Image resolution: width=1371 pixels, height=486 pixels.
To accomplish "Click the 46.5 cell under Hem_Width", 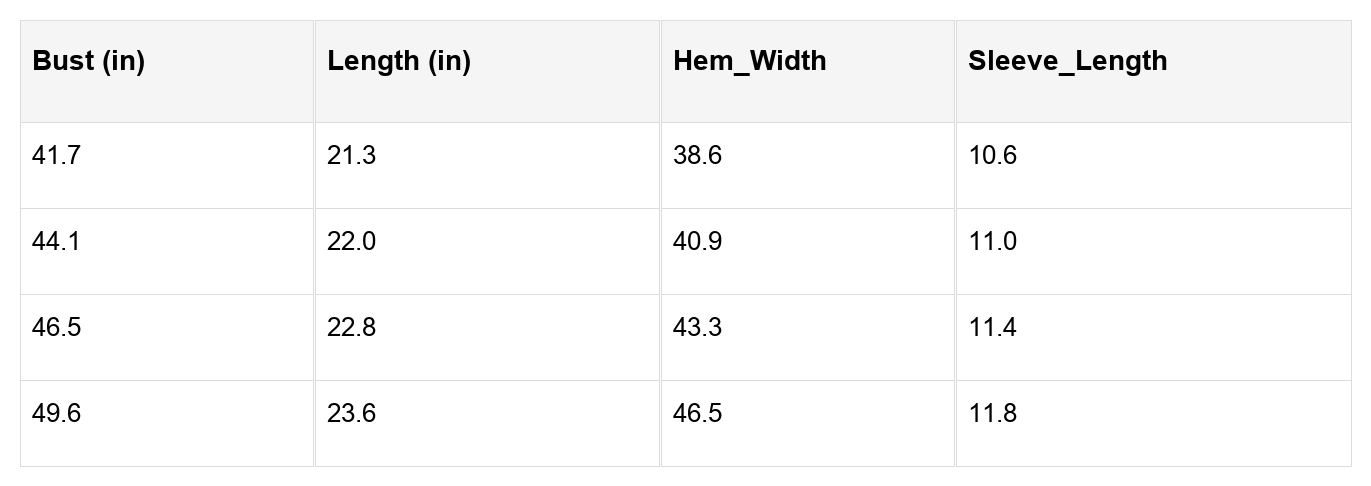I will [x=697, y=414].
